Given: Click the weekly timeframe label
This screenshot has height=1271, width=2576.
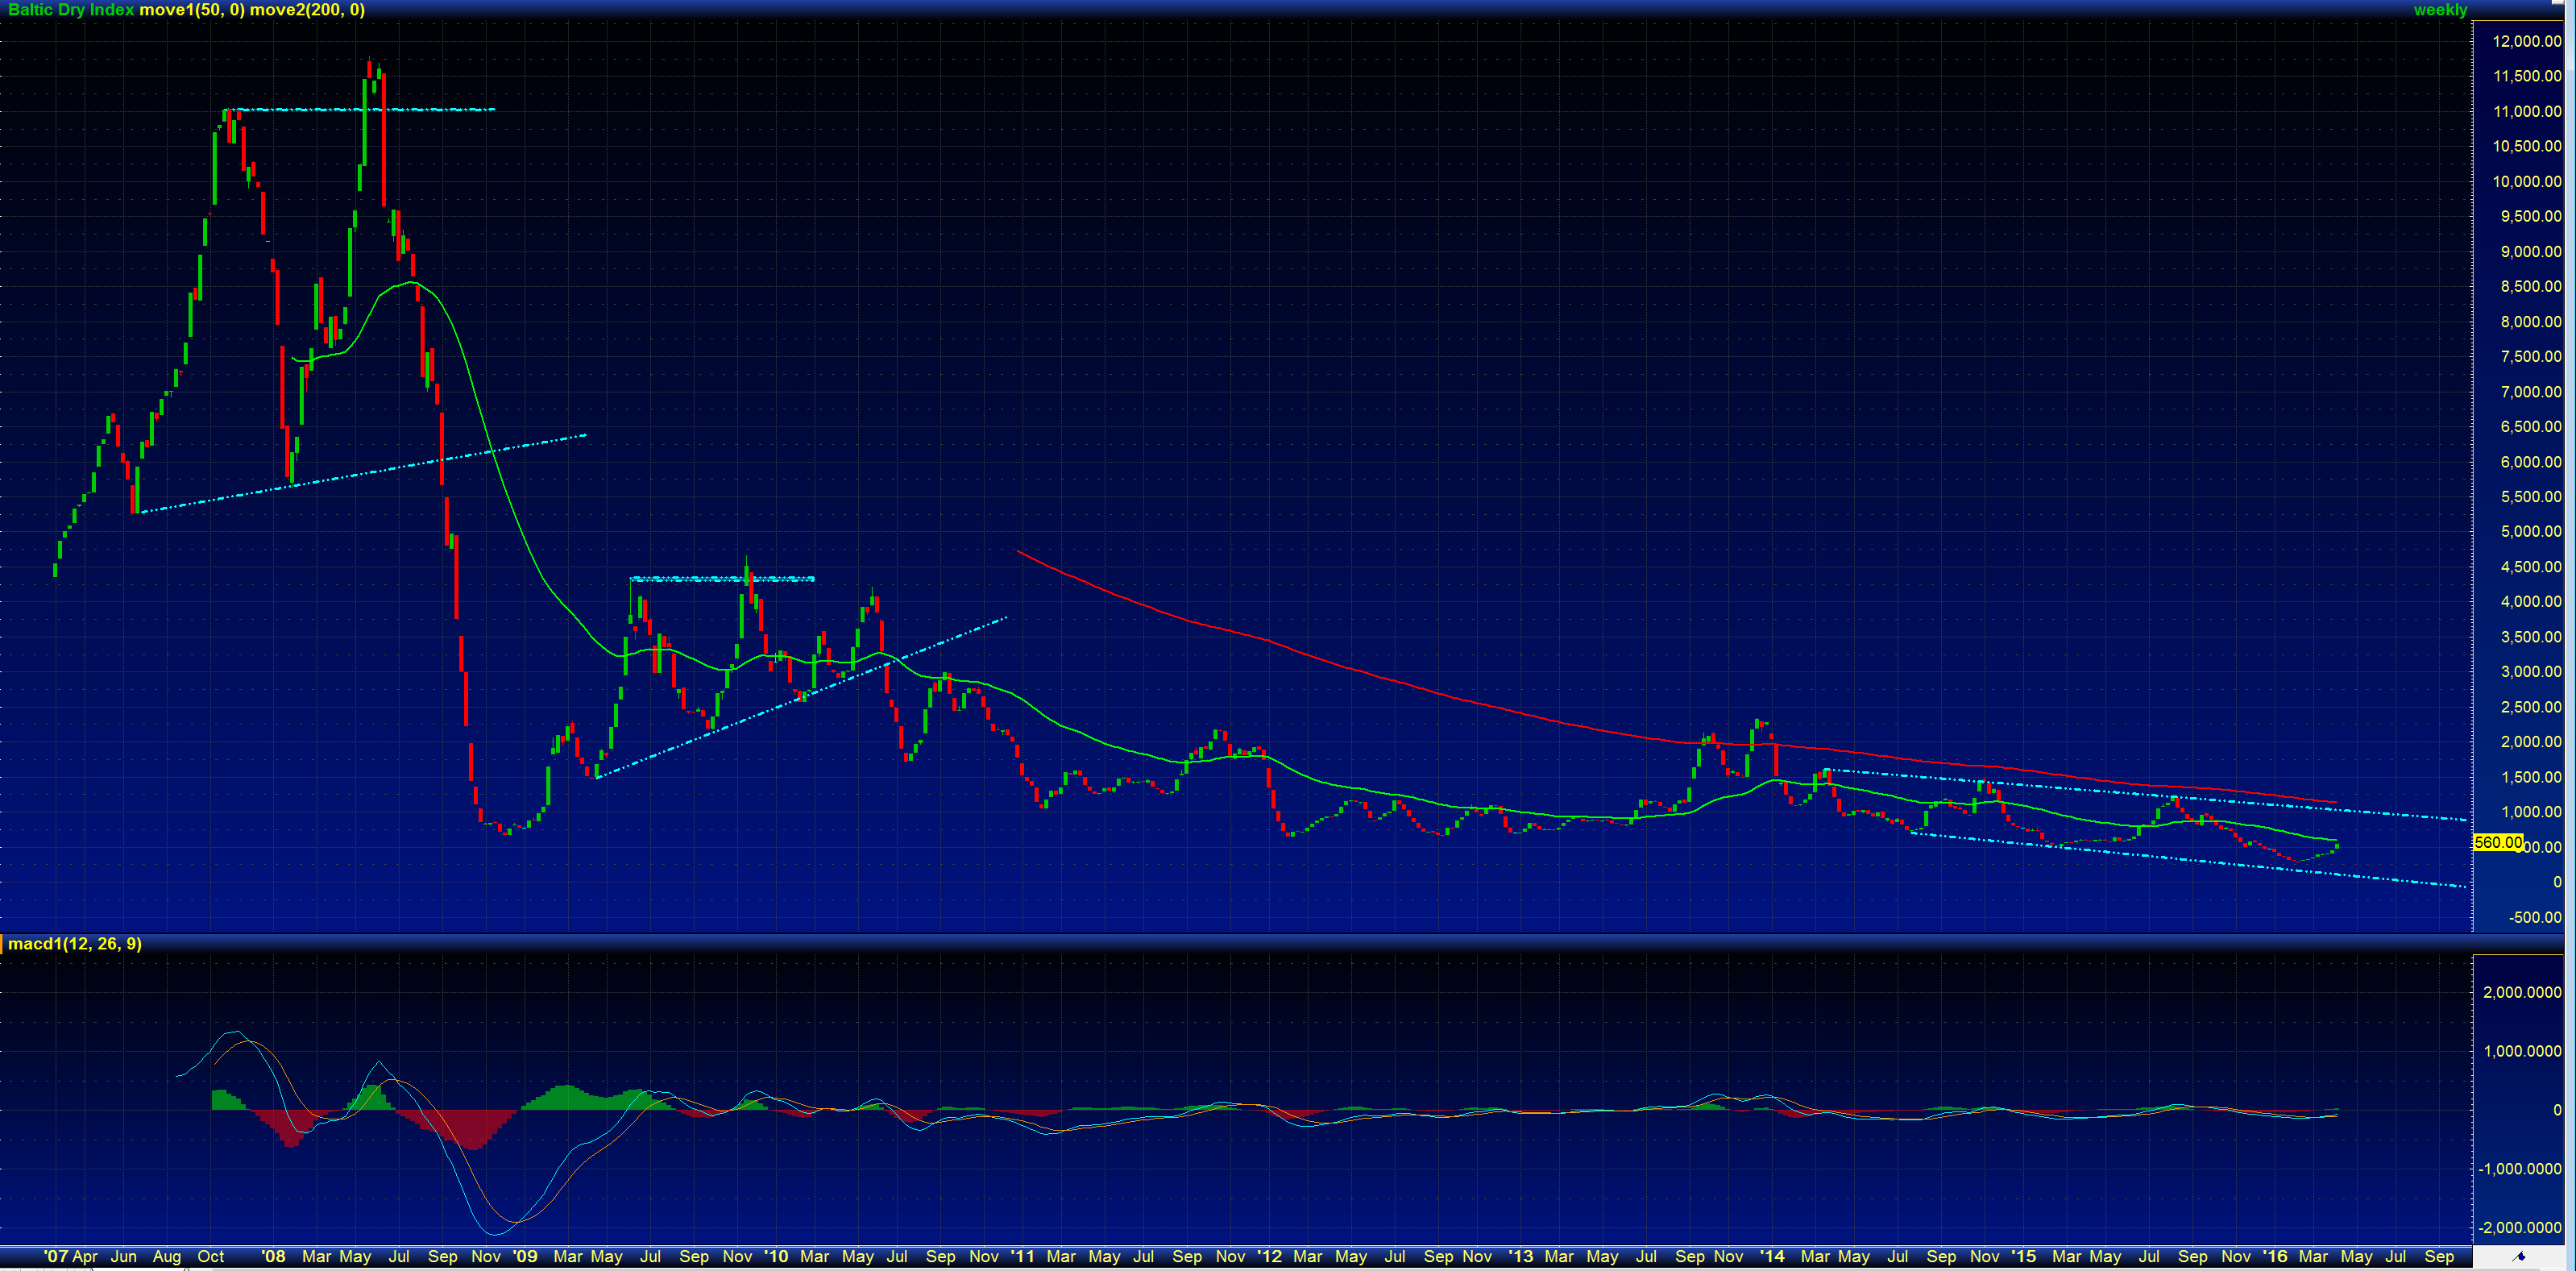Looking at the screenshot, I should 2440,10.
